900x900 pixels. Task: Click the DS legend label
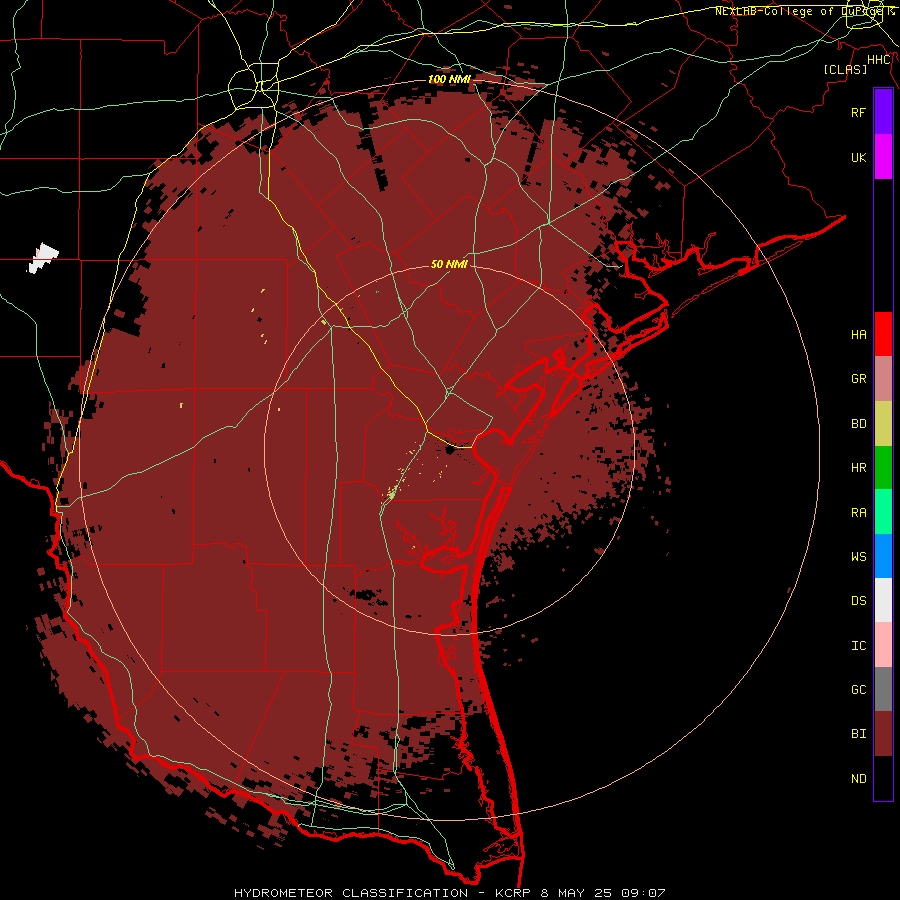858,601
